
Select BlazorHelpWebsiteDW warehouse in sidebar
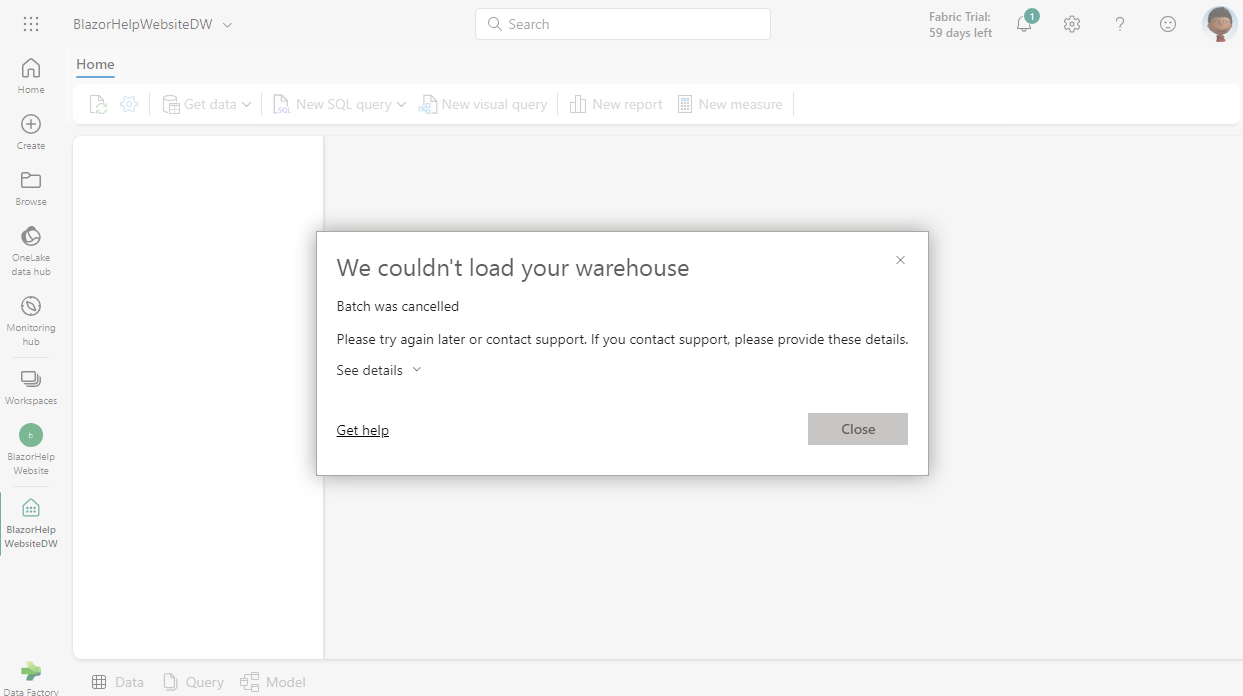point(31,523)
